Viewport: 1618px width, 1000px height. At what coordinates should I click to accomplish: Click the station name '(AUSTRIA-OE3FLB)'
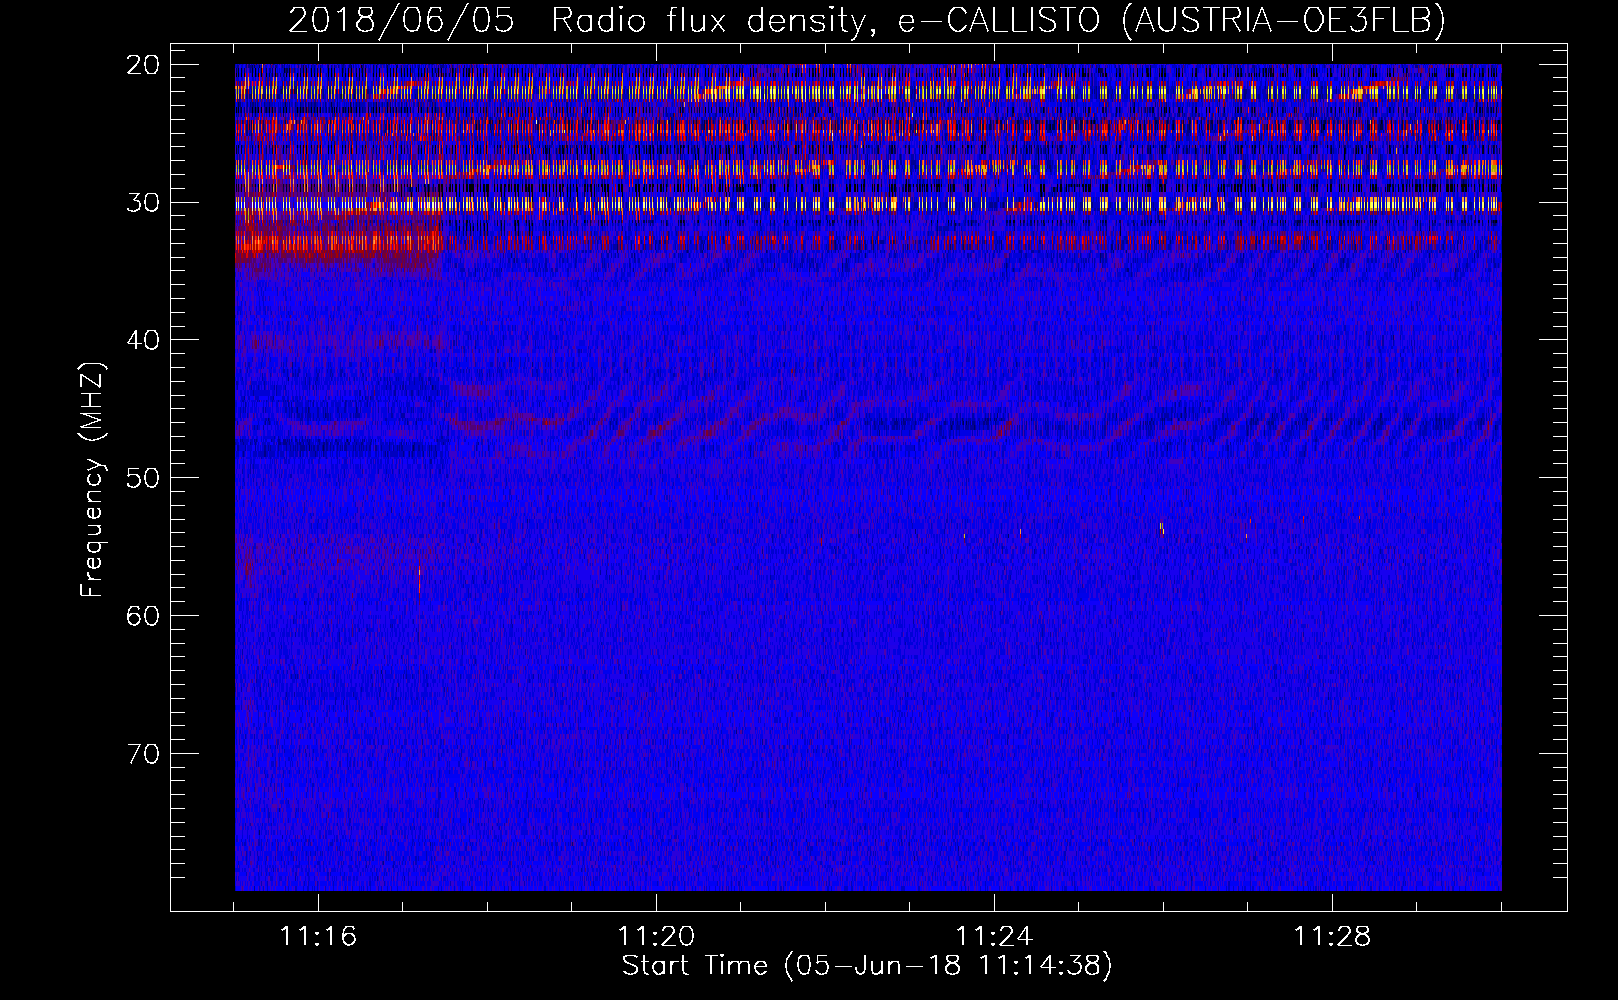pyautogui.click(x=1283, y=21)
